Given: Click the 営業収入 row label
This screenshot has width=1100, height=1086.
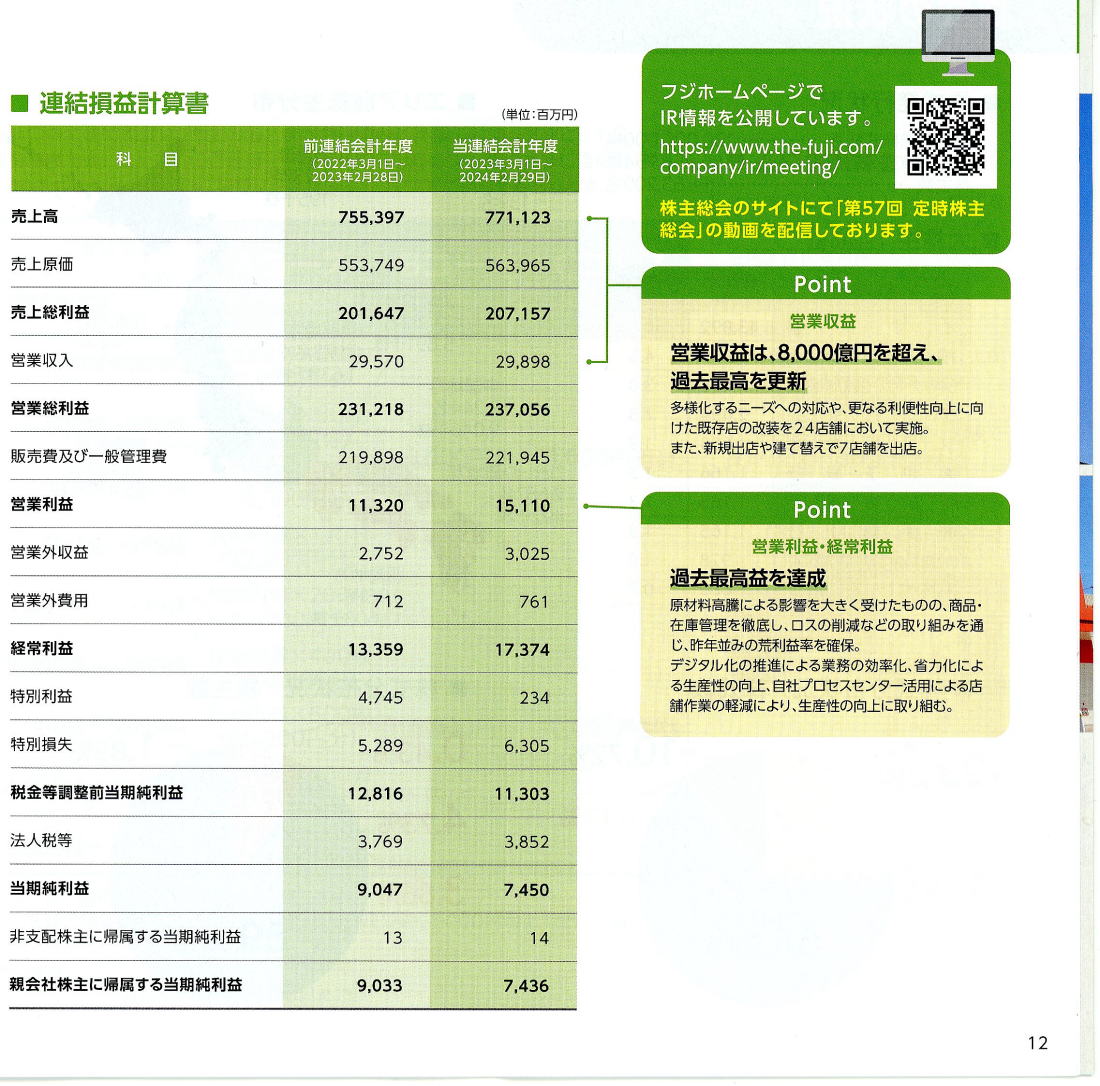Looking at the screenshot, I should point(42,361).
